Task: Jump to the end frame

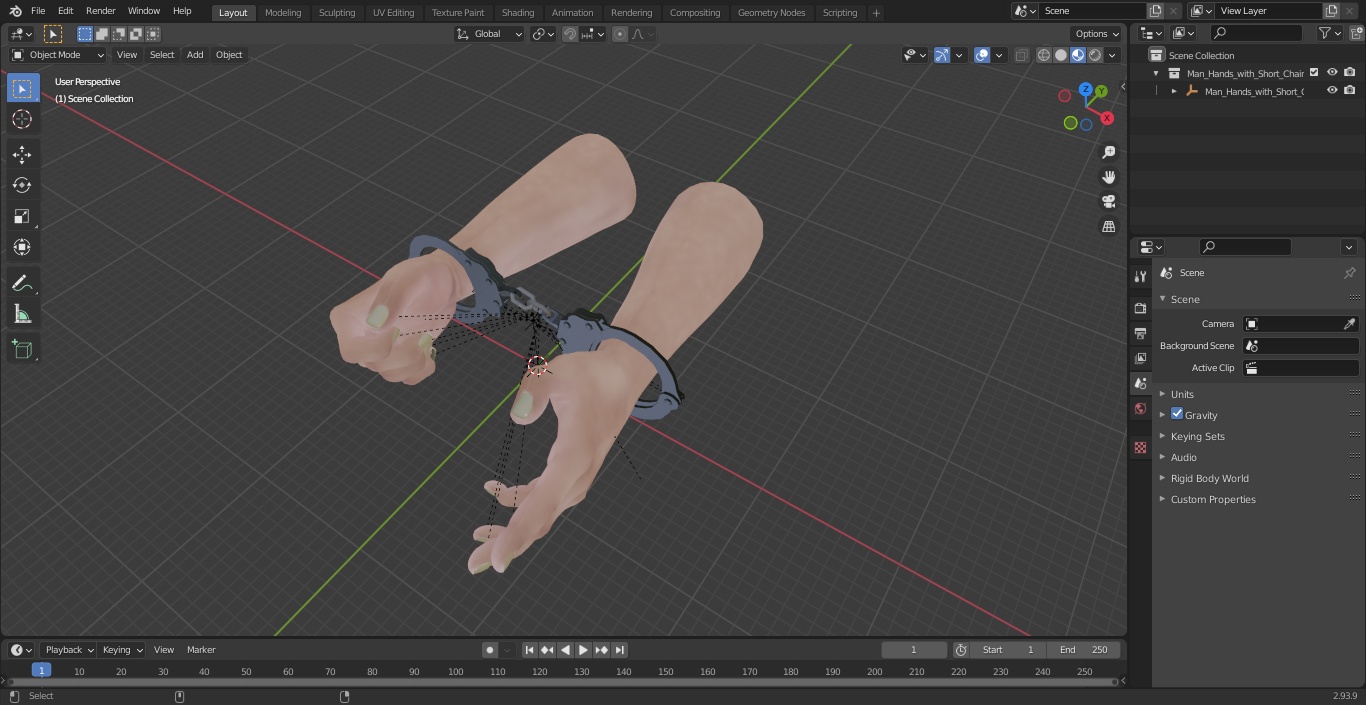Action: point(619,650)
